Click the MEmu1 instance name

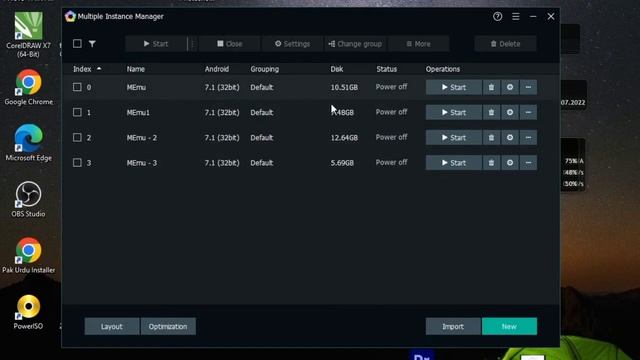138,113
